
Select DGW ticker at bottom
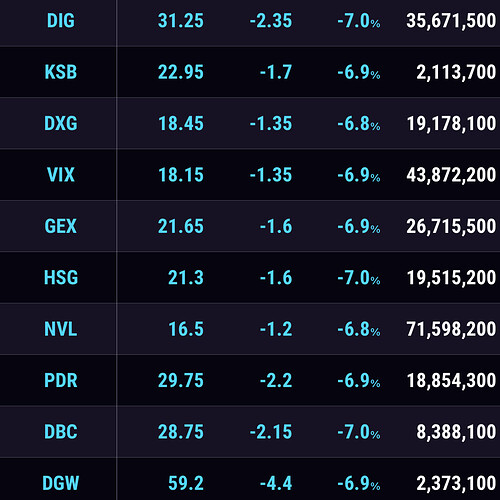click(x=61, y=483)
